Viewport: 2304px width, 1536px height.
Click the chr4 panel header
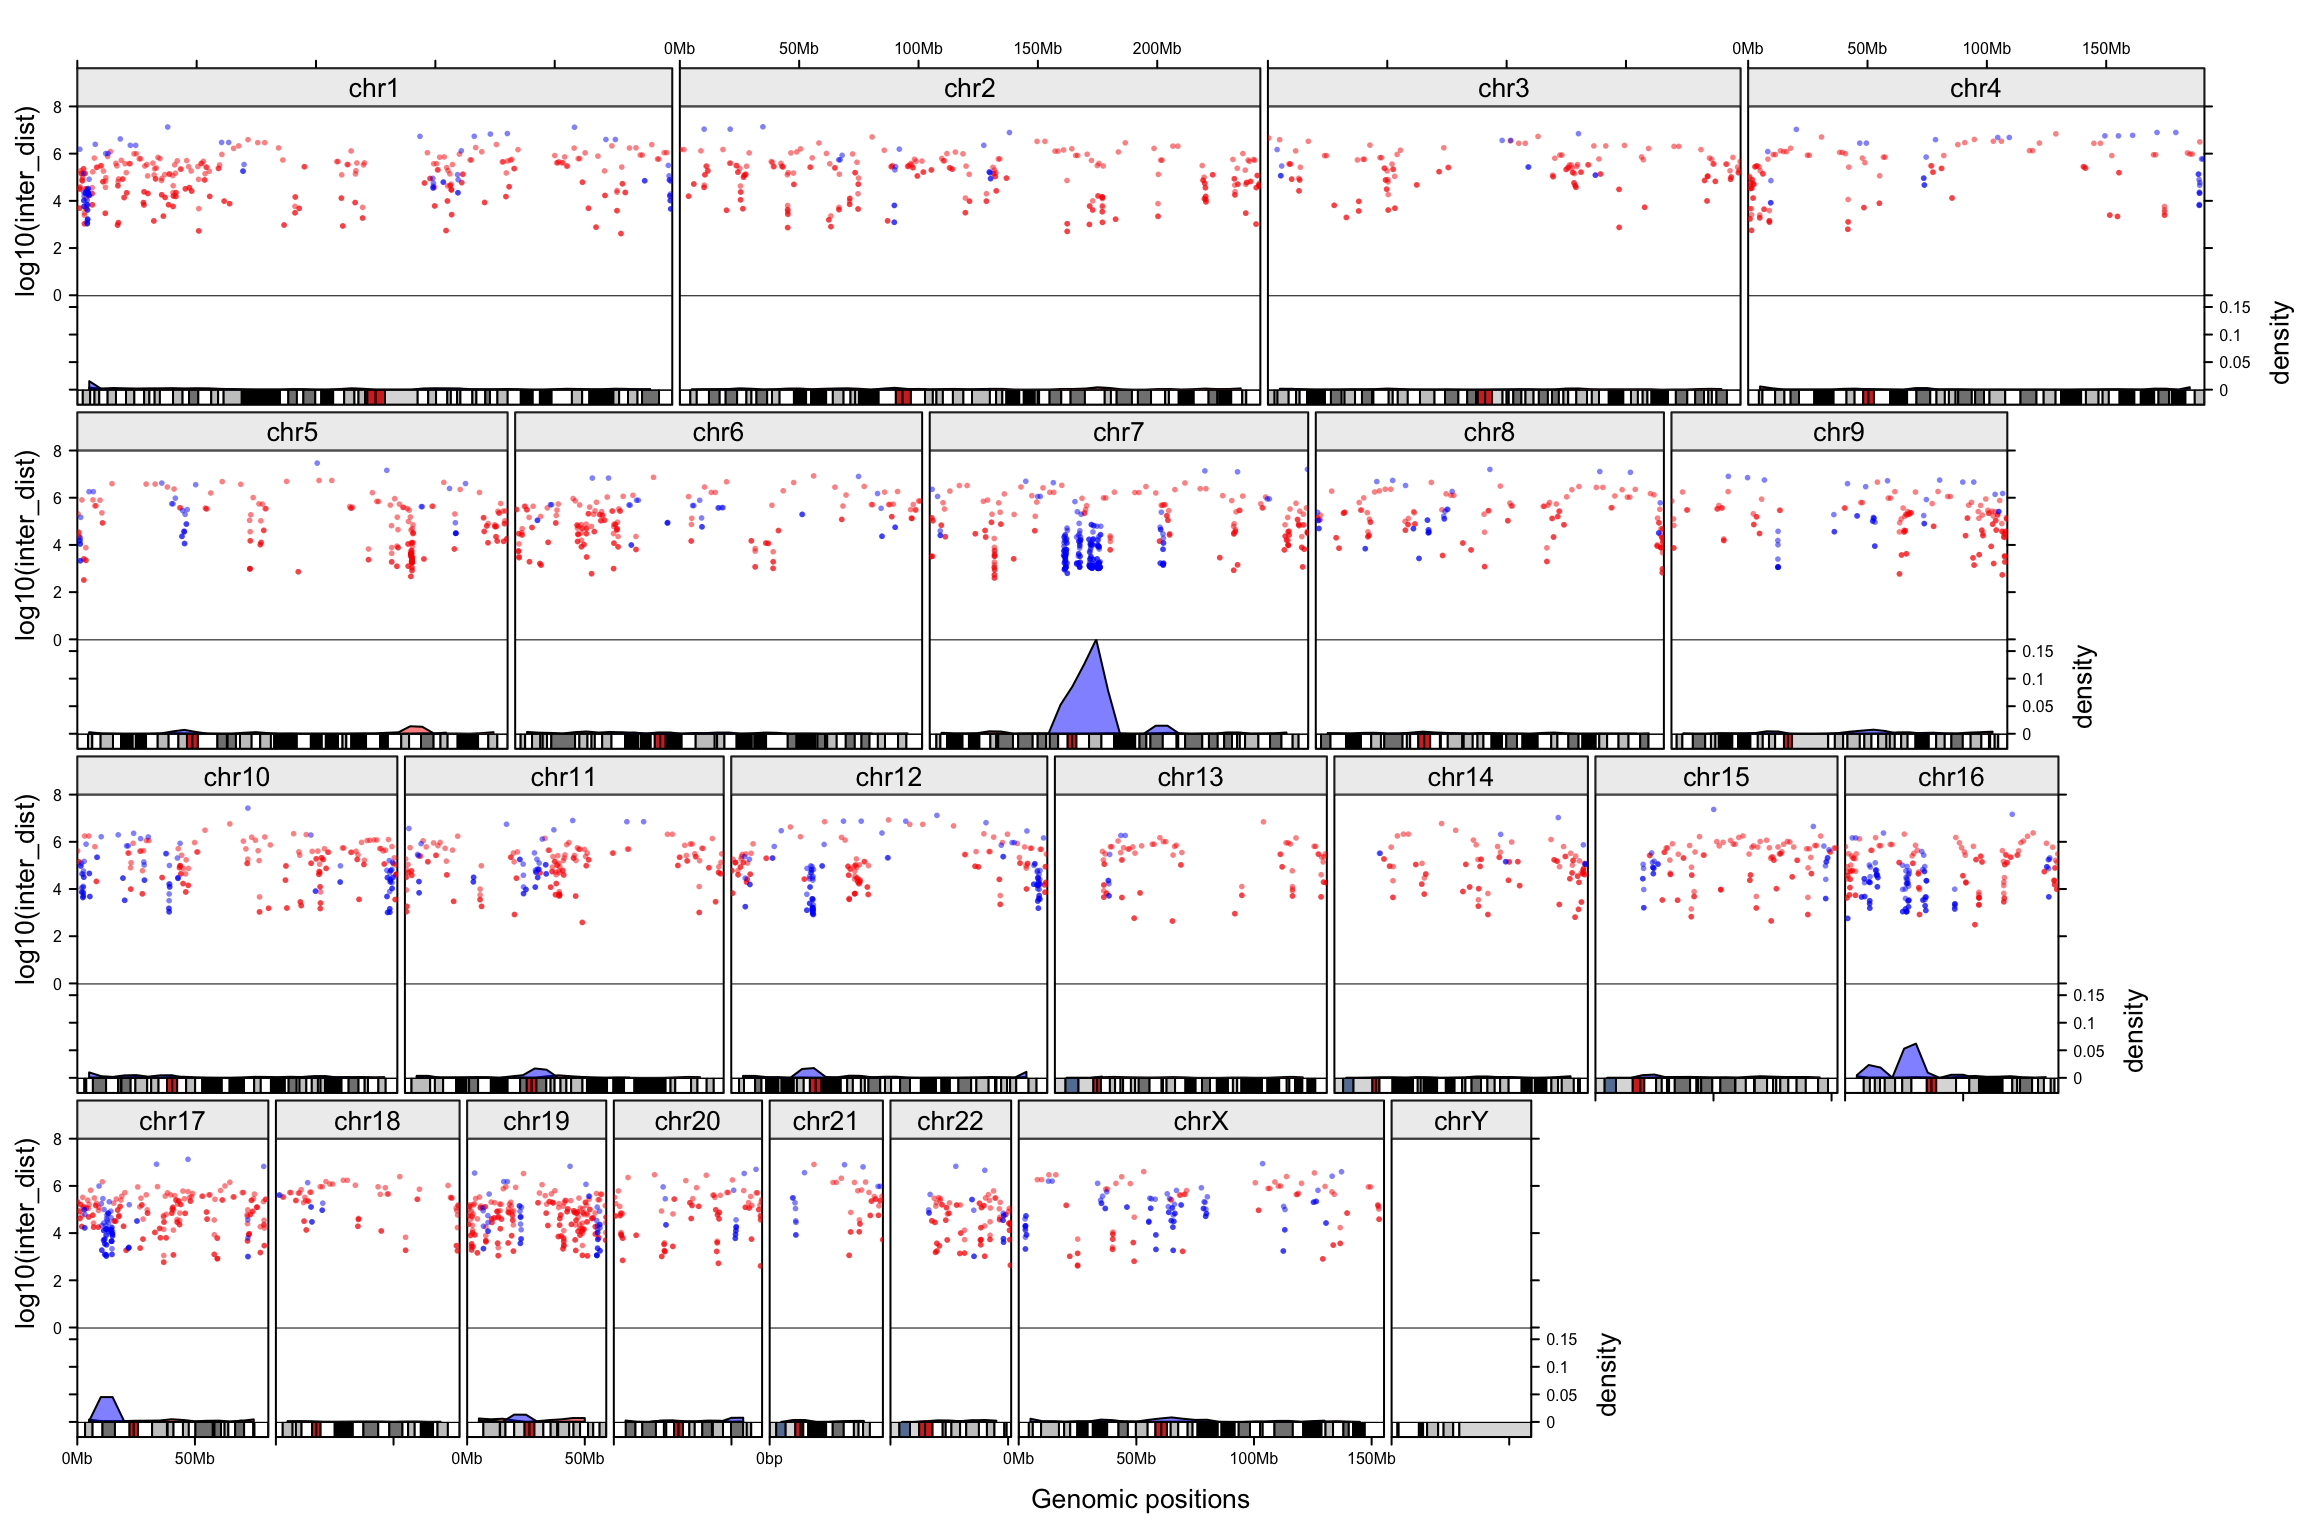point(1975,88)
